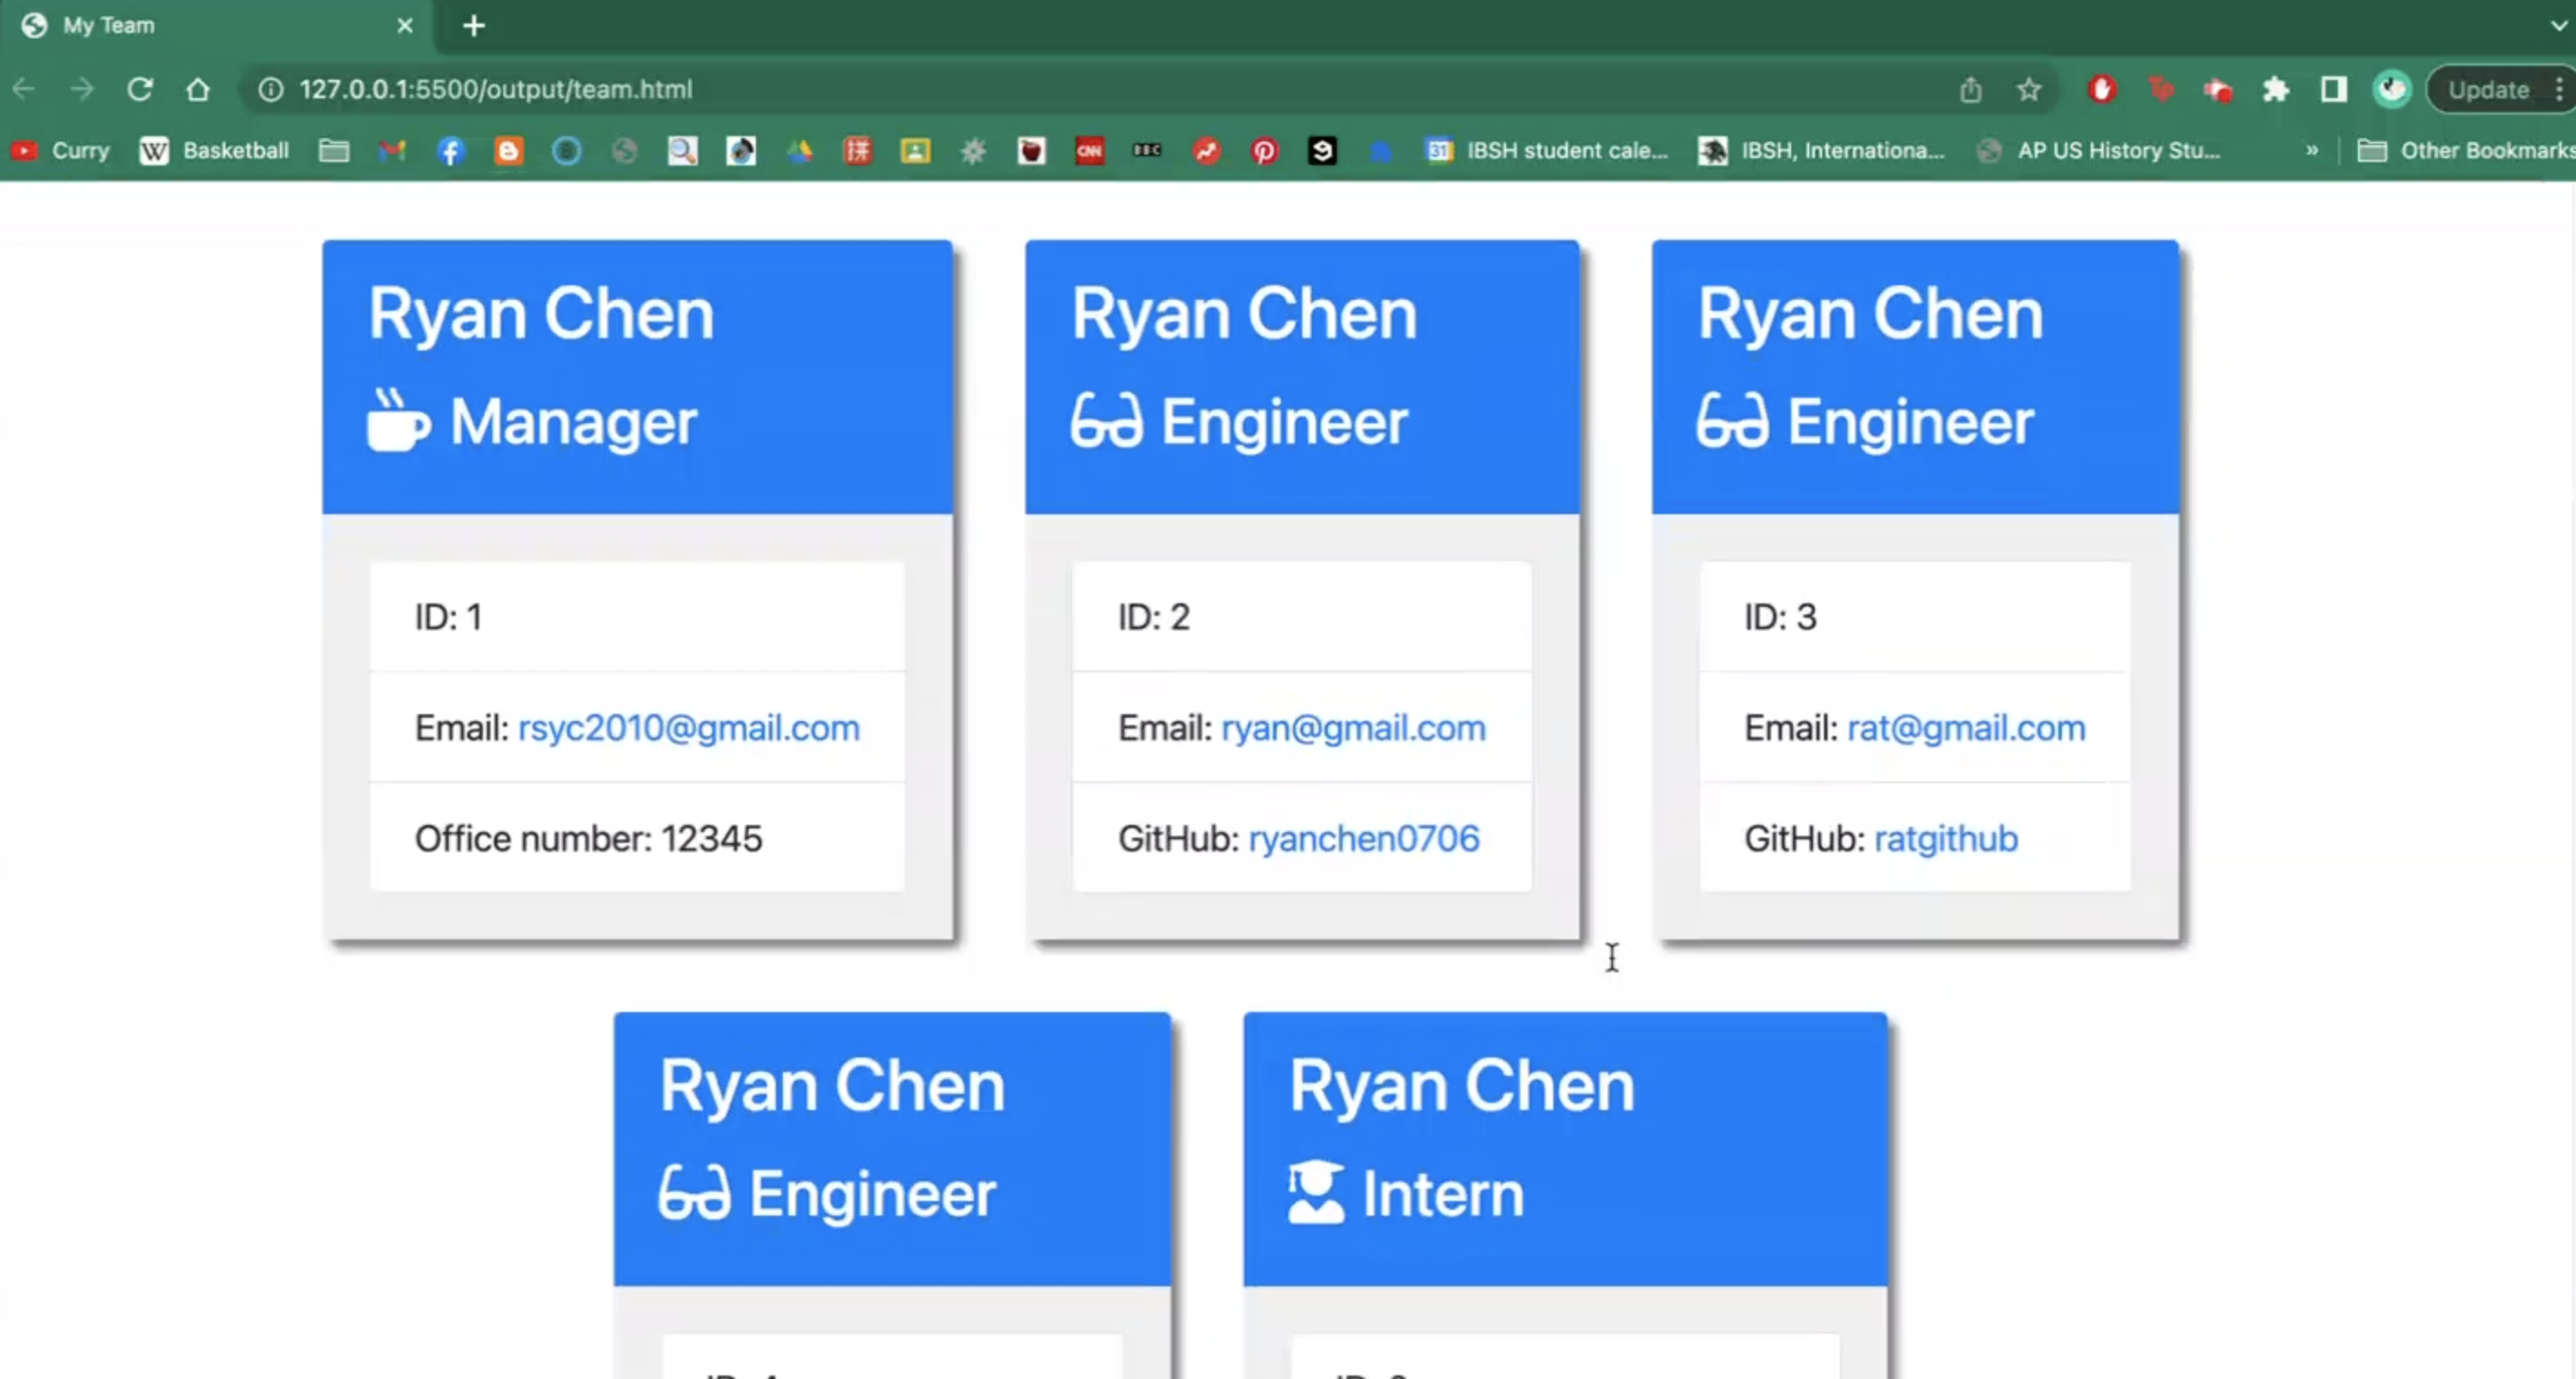Close the My Team tab
Image resolution: width=2576 pixels, height=1379 pixels.
pos(405,26)
